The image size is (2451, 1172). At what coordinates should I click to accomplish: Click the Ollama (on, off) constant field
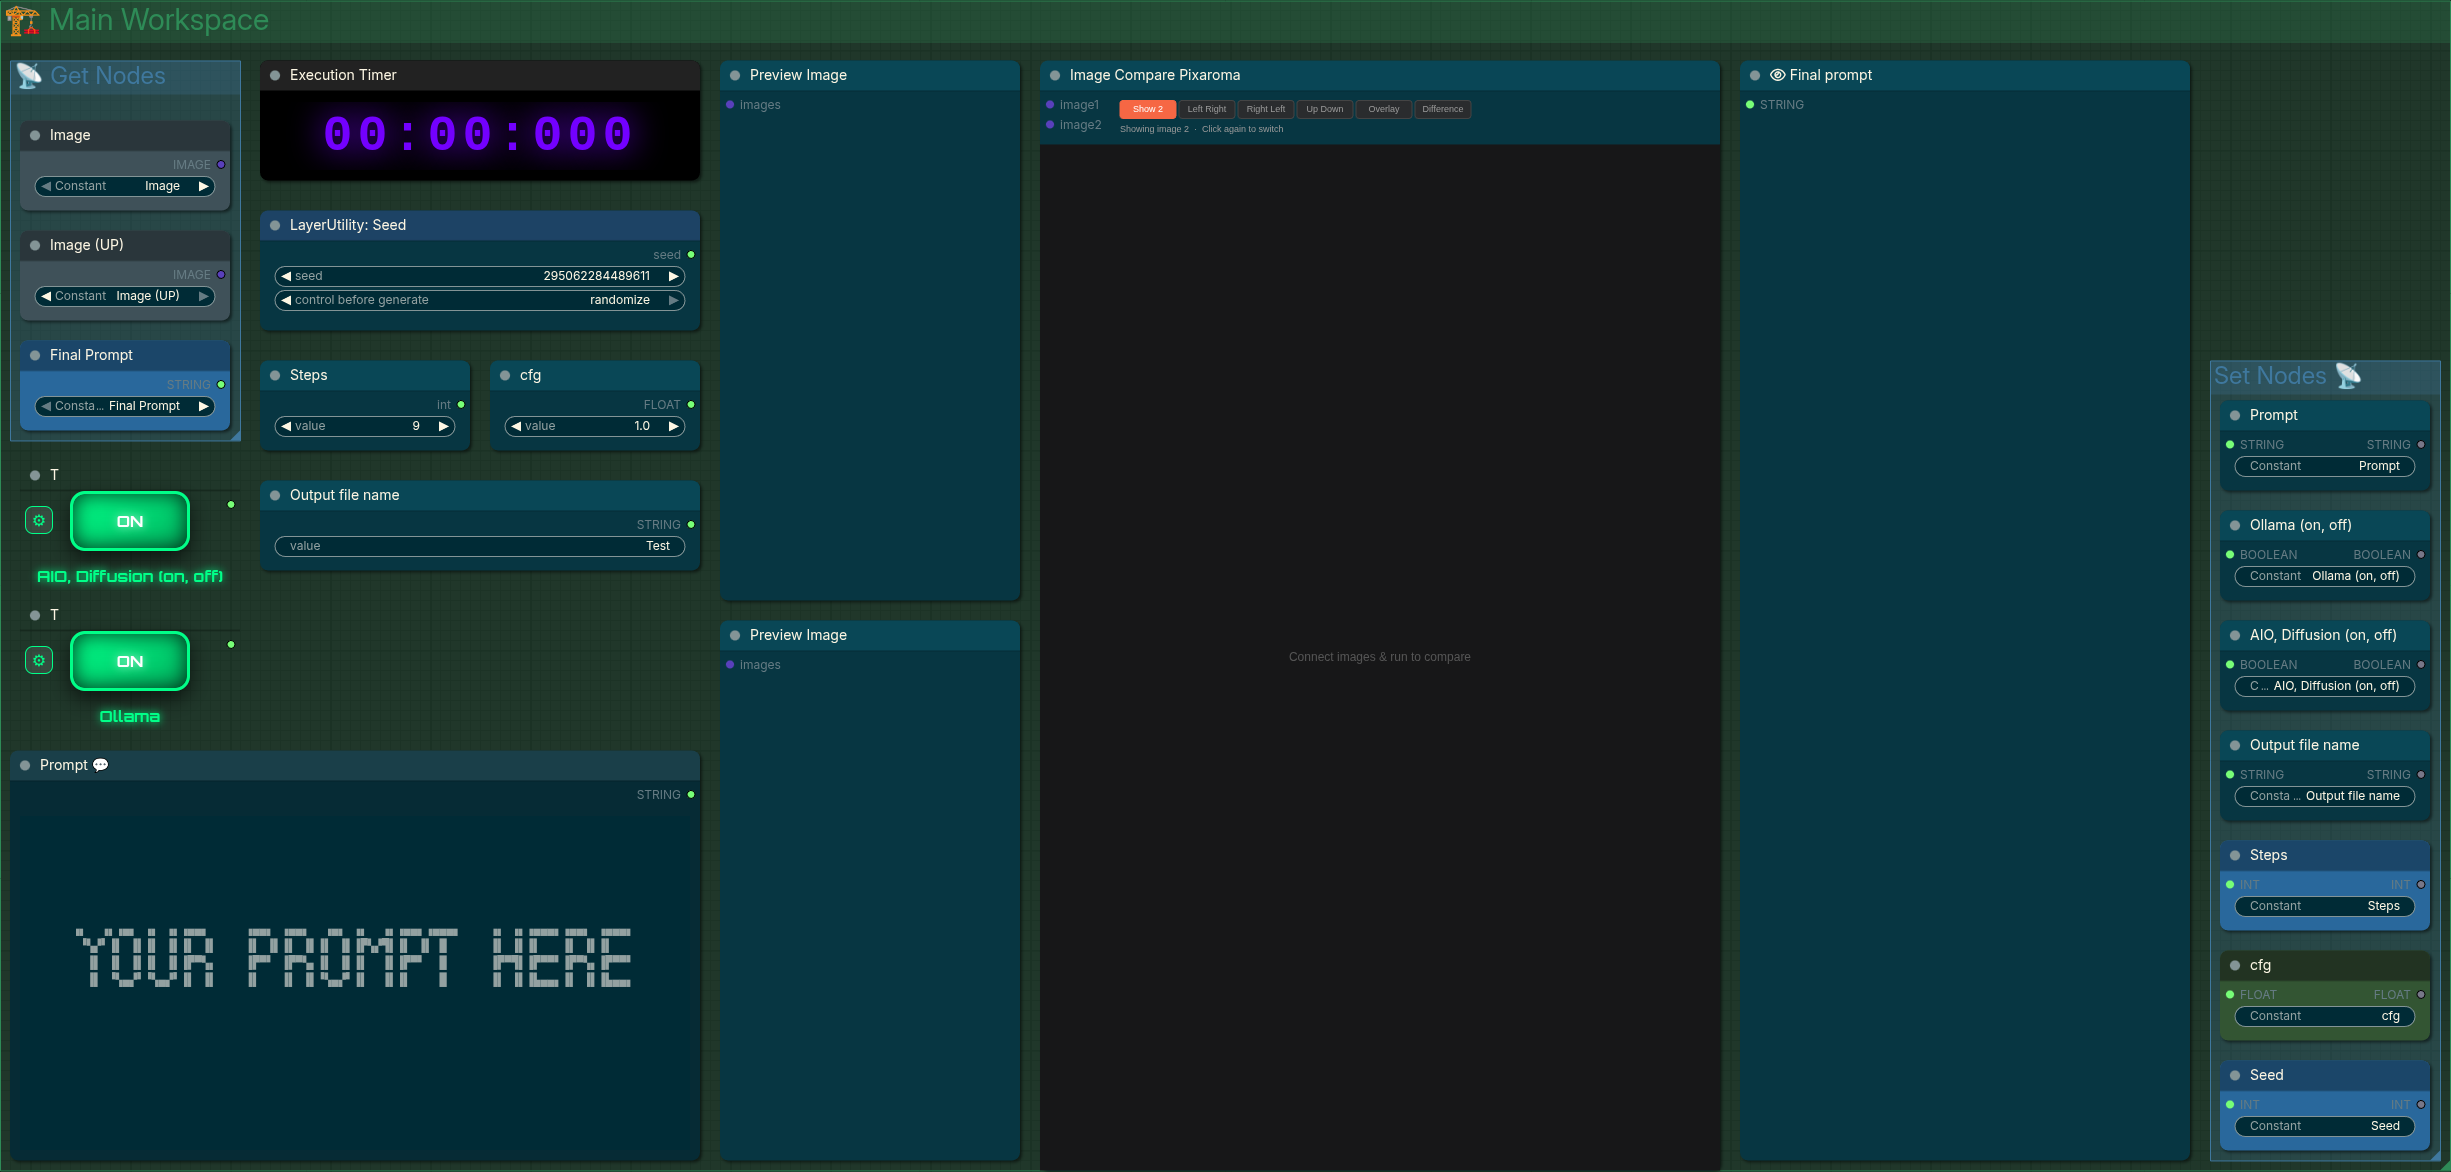pyautogui.click(x=2325, y=576)
